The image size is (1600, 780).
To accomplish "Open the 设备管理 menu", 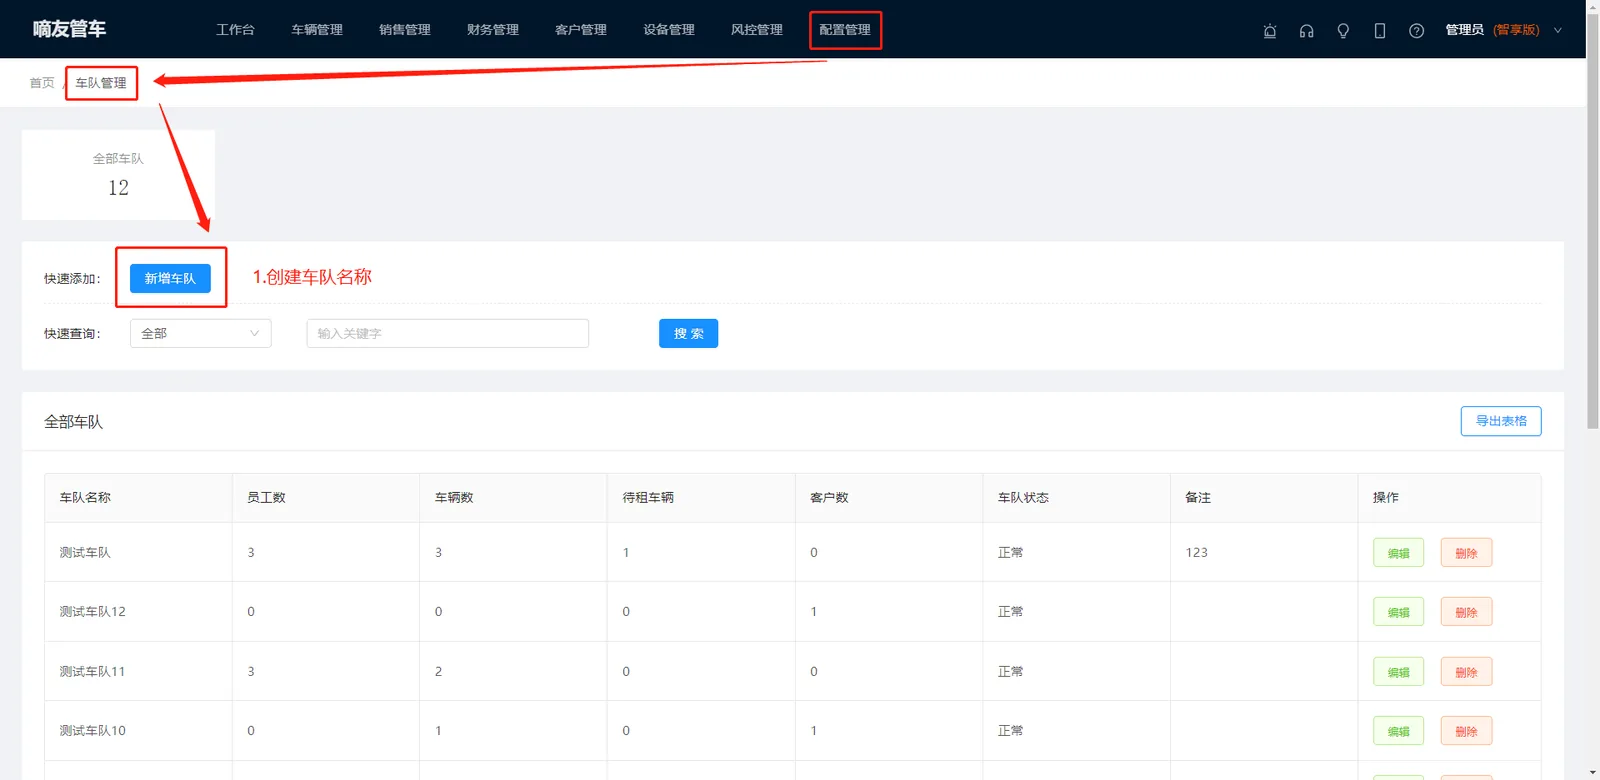I will point(669,30).
